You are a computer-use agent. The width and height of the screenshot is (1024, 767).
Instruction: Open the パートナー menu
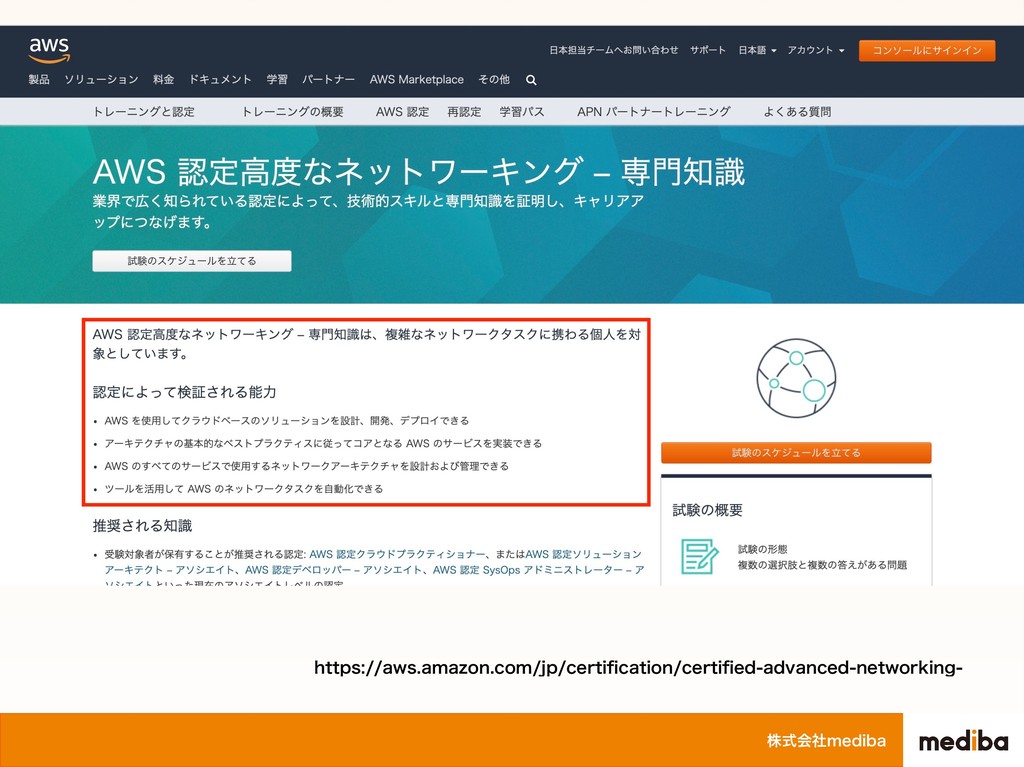coord(328,80)
